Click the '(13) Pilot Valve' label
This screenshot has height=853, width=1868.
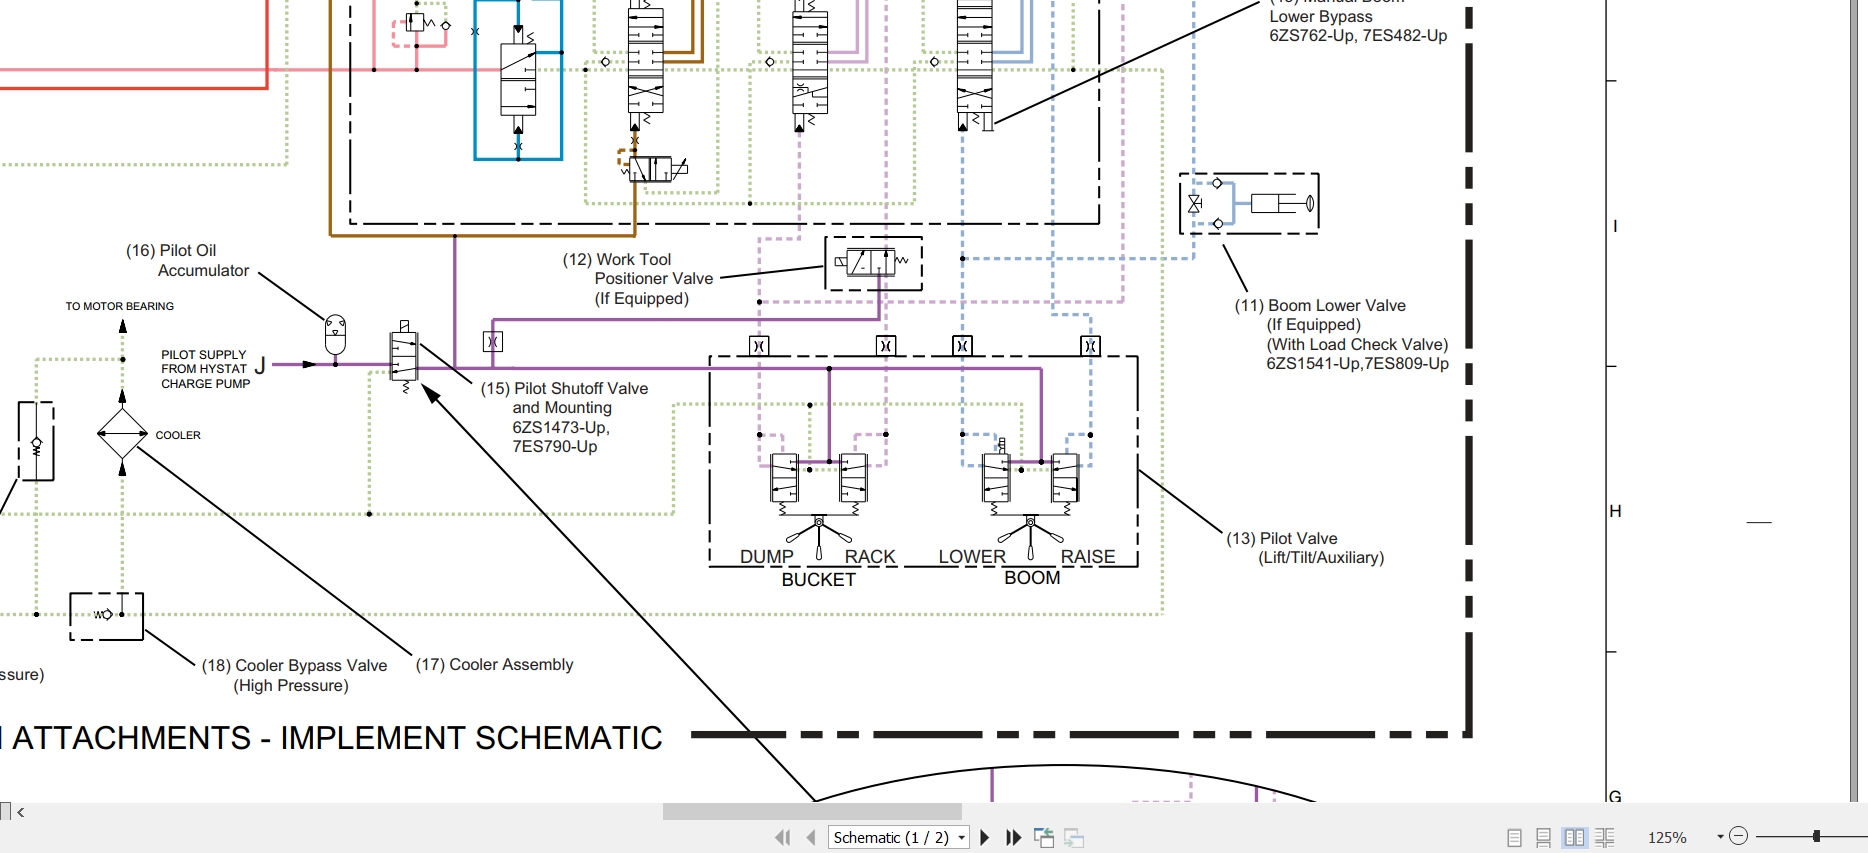(x=1305, y=548)
